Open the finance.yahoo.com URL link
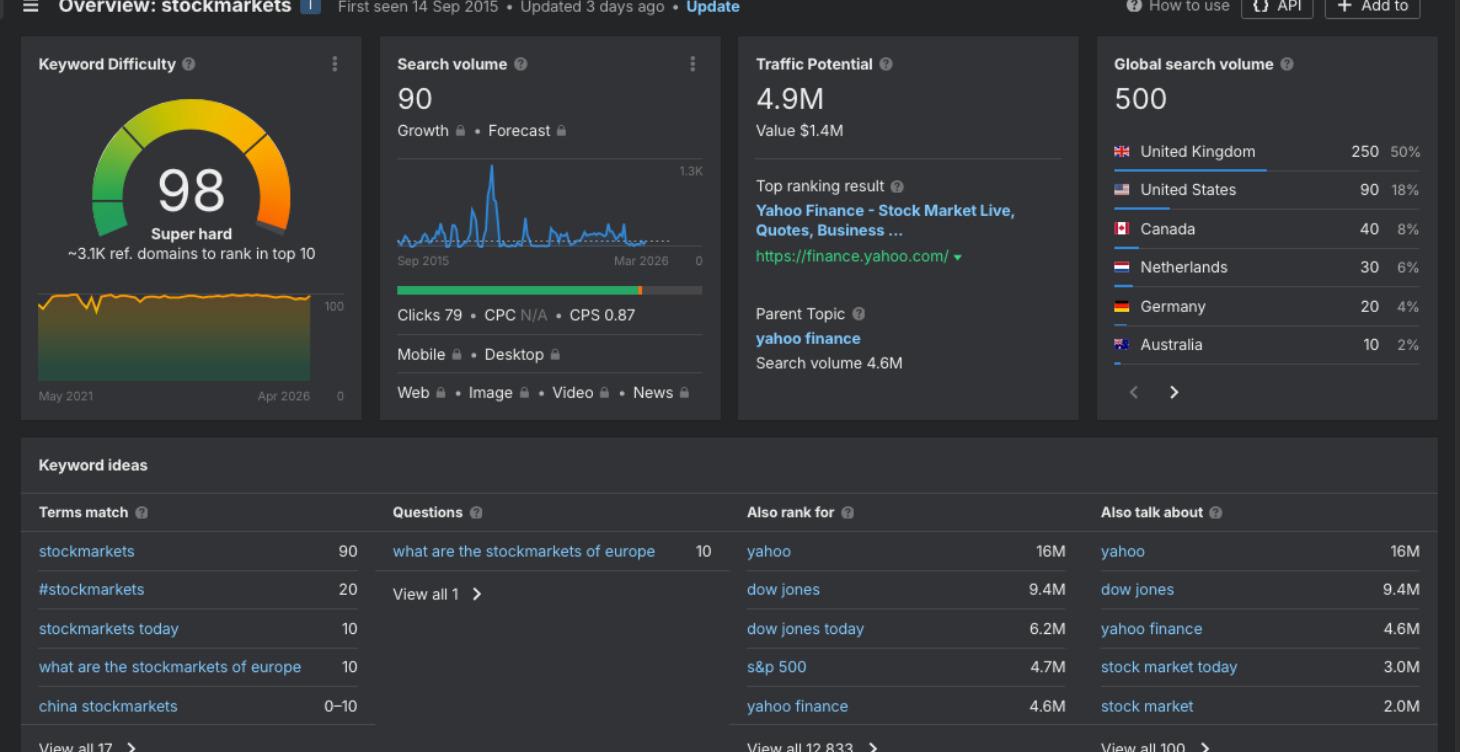 pos(852,256)
